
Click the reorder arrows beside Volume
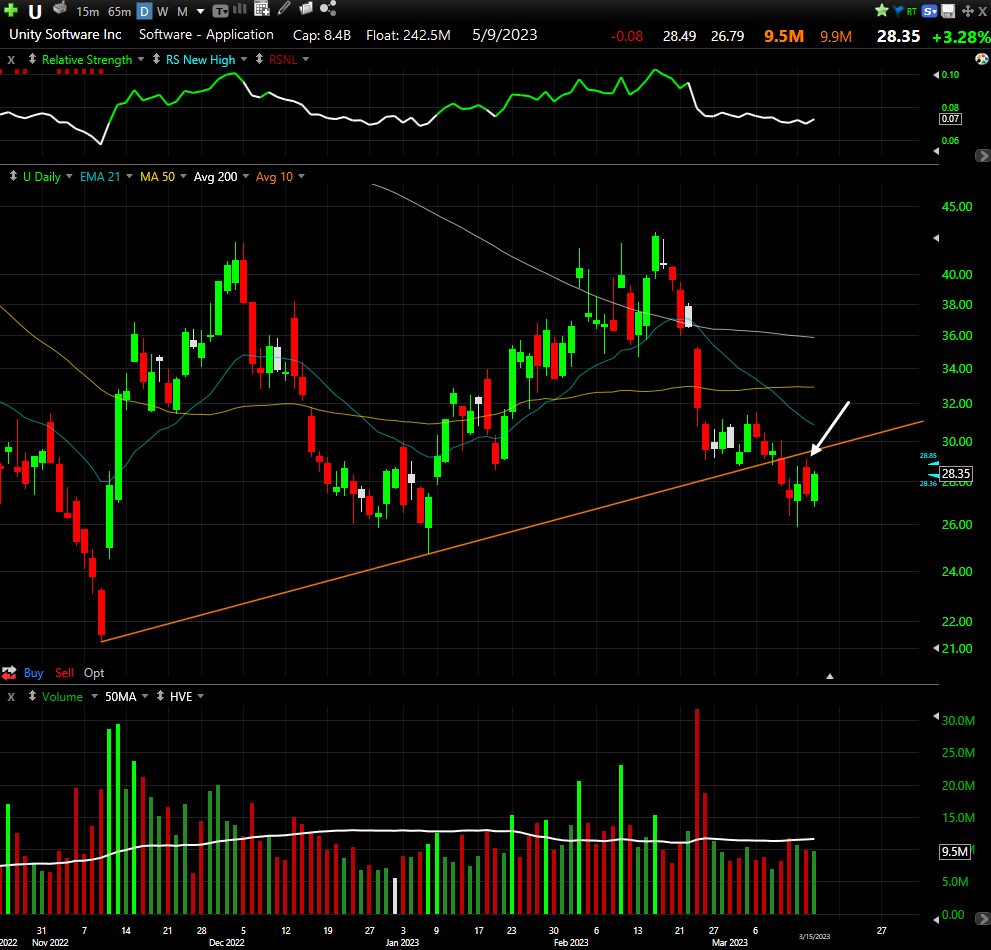(x=32, y=696)
